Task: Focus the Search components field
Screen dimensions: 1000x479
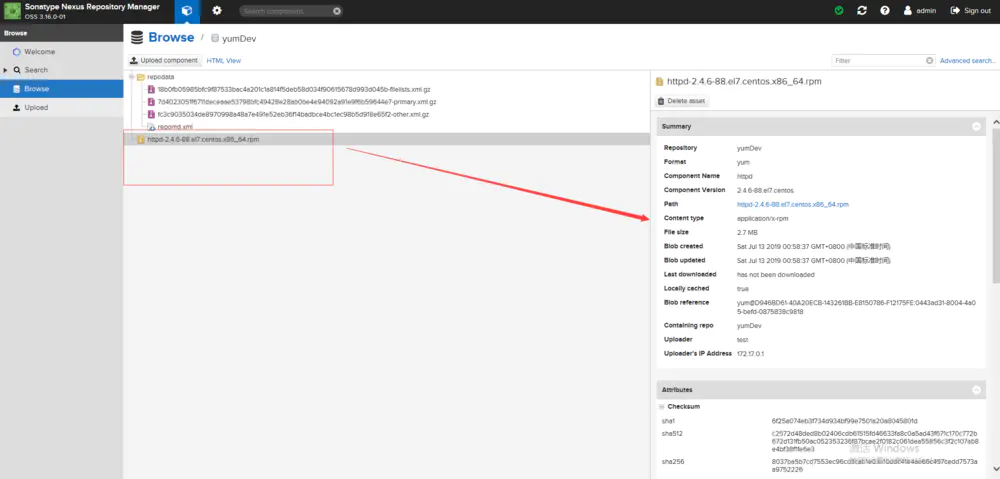Action: (286, 11)
